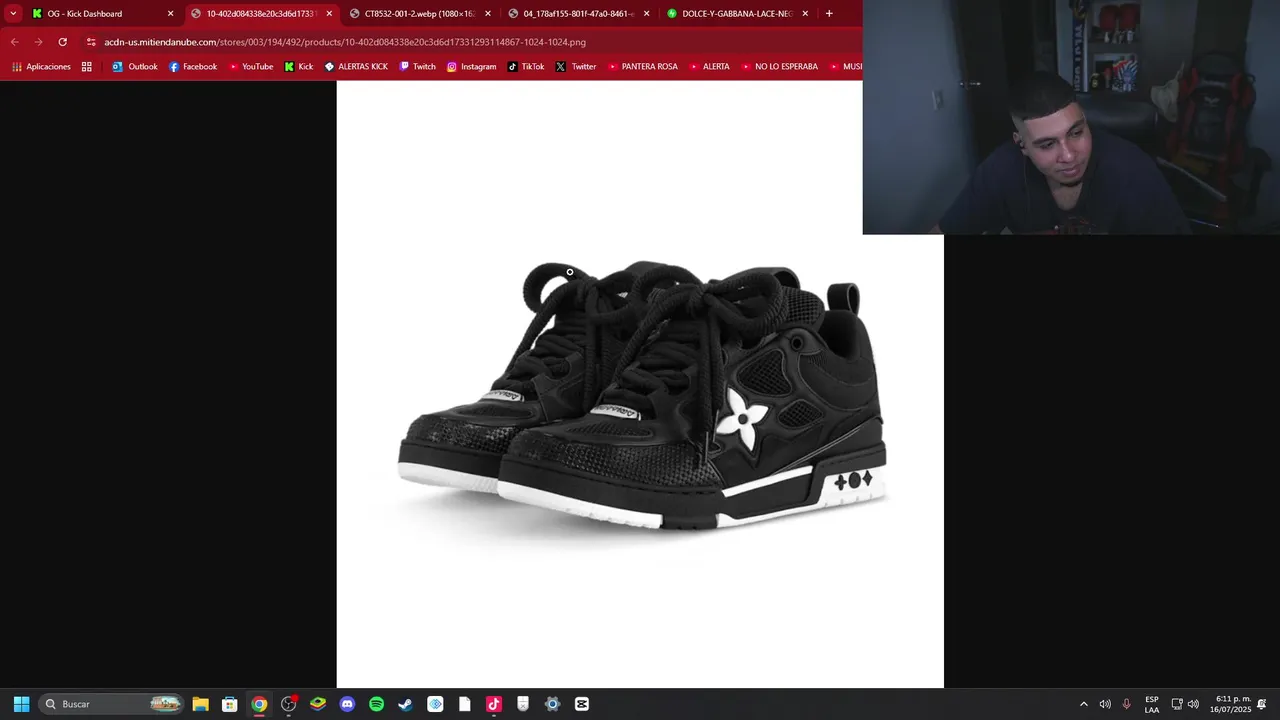This screenshot has height=720, width=1280.
Task: Open the network status tray icon
Action: 1177,704
